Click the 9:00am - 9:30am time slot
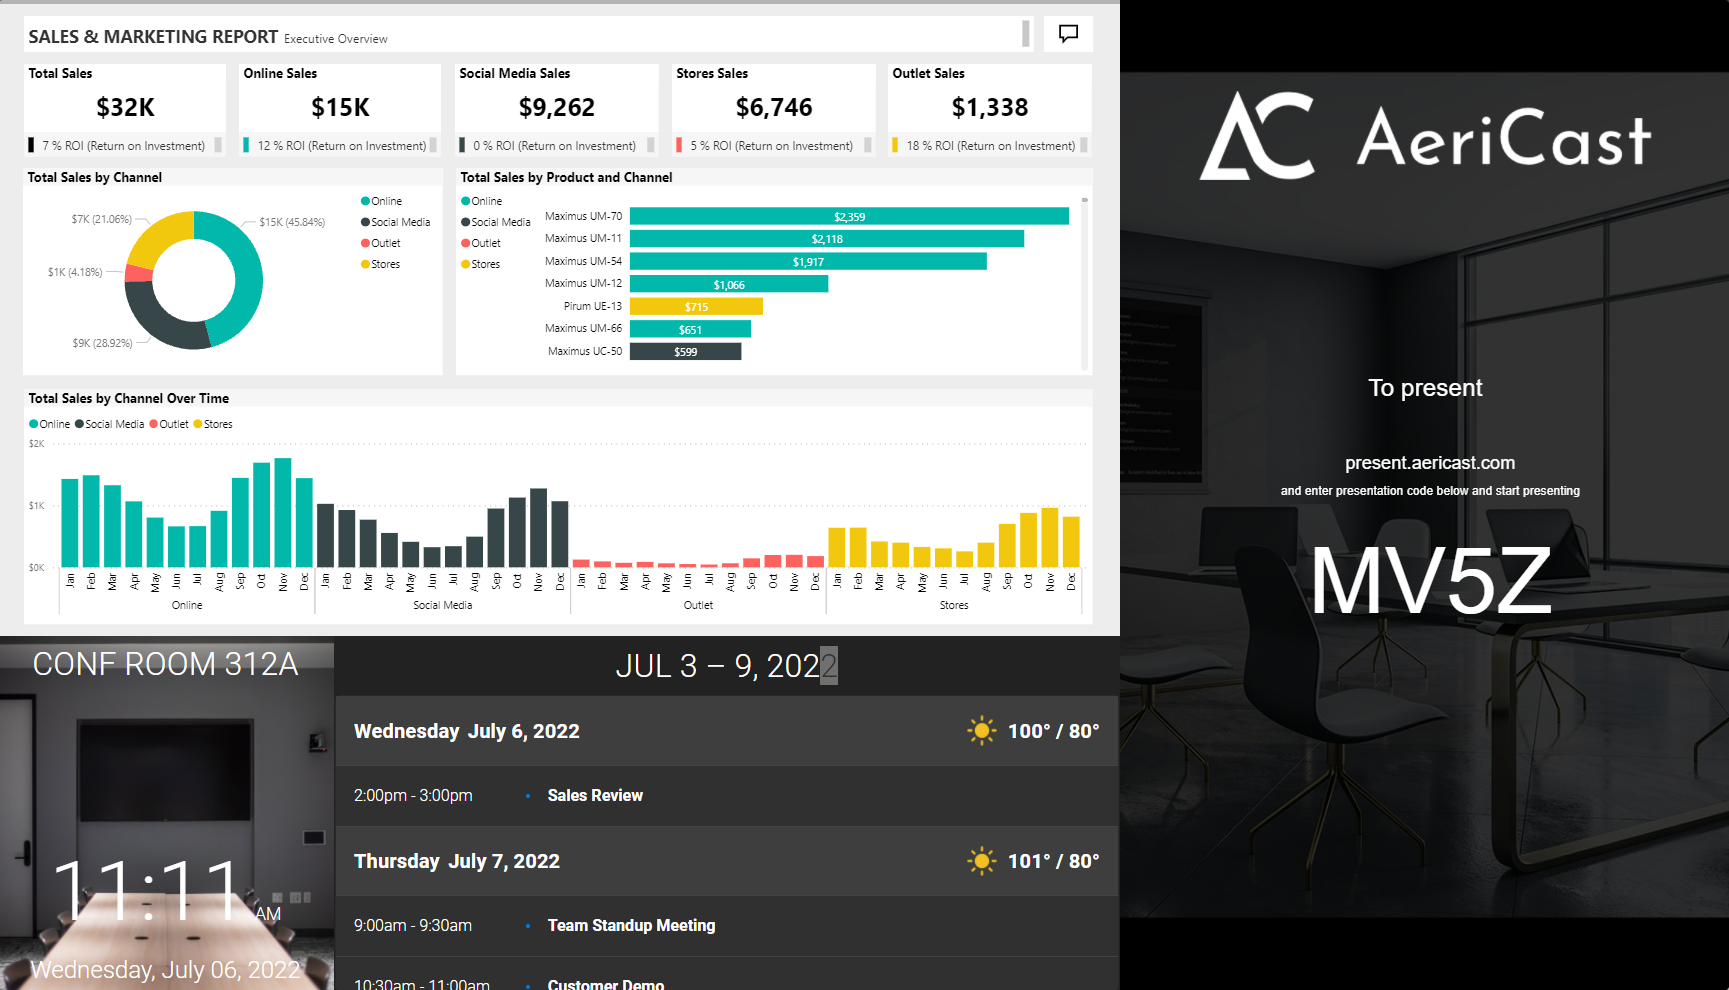 tap(413, 925)
